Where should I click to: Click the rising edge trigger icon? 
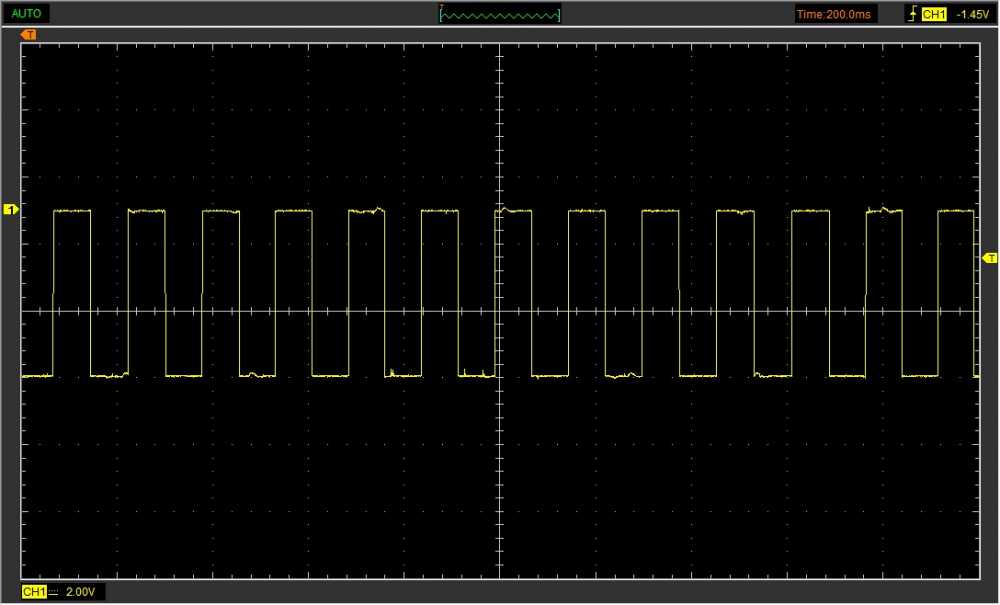[911, 14]
